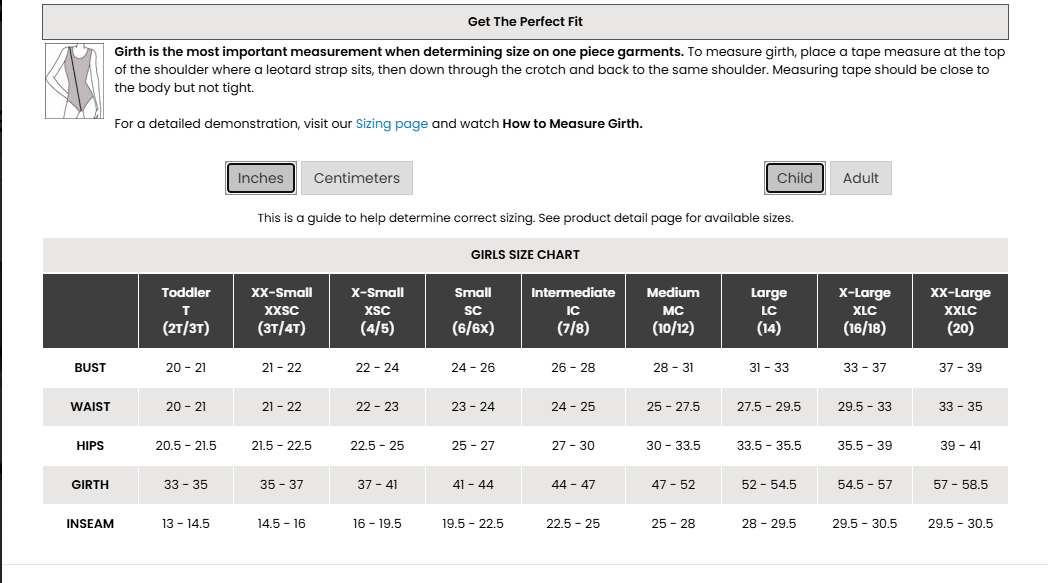Click the XX-Small XXSC column header
This screenshot has width=1048, height=583.
click(x=281, y=310)
